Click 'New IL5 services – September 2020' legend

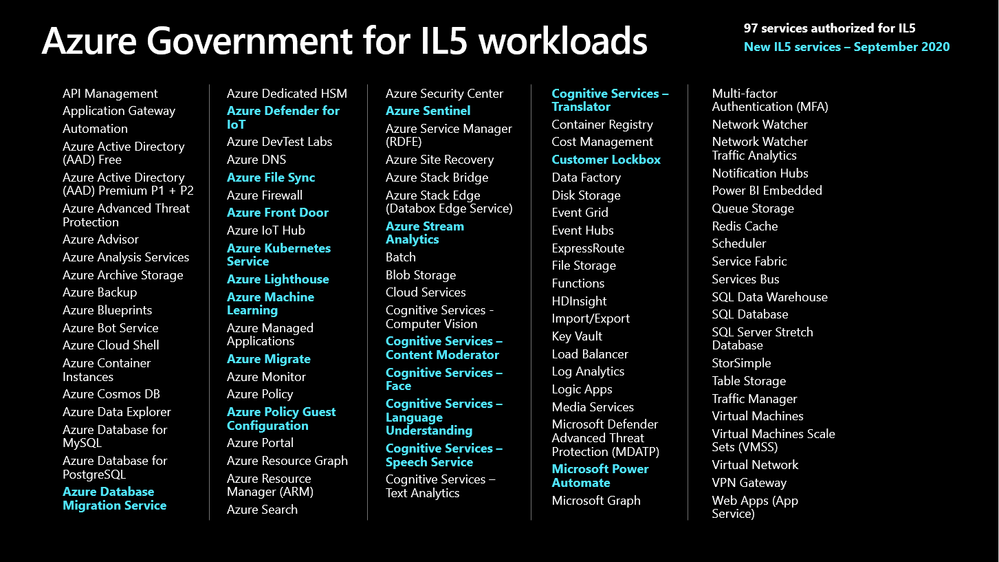point(847,47)
